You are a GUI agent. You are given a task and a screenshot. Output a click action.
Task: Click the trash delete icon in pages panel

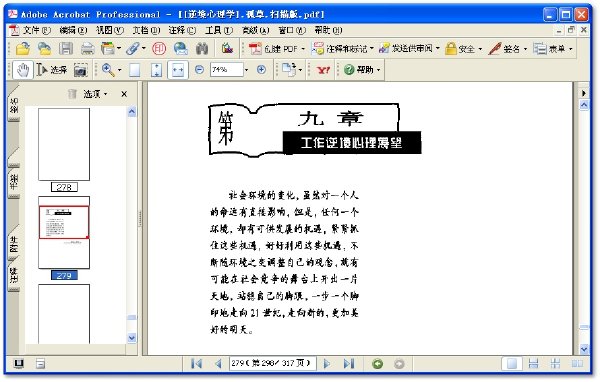(72, 94)
